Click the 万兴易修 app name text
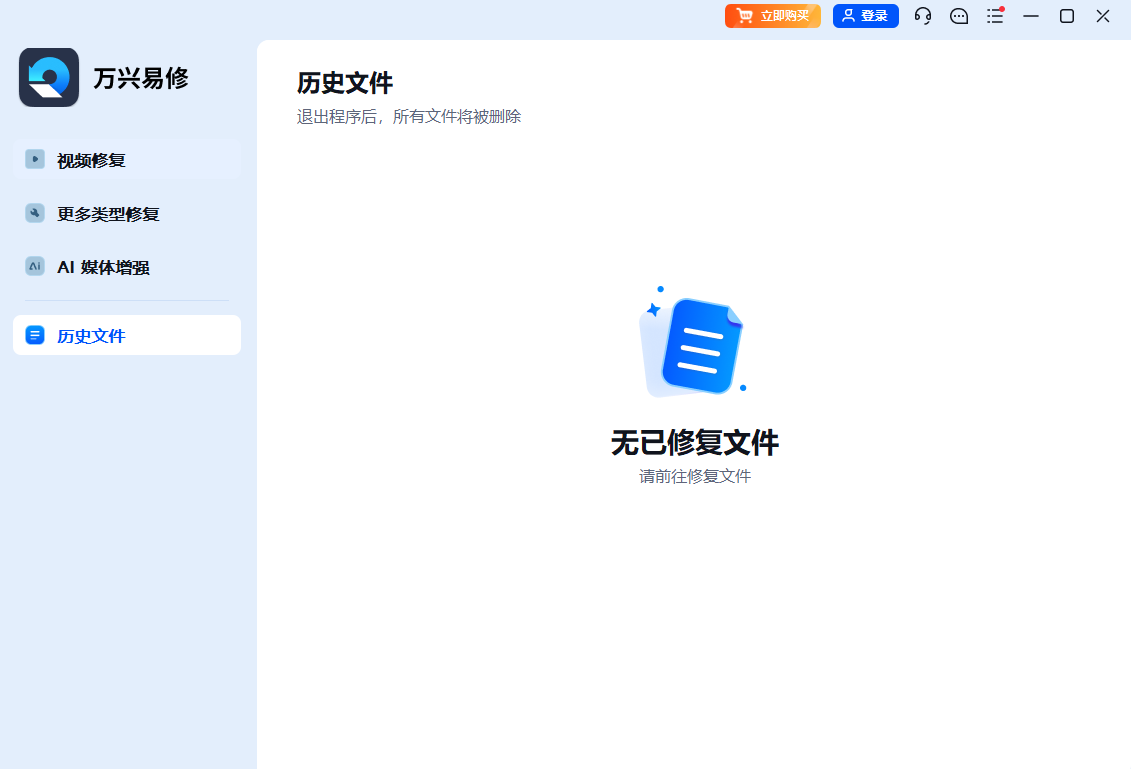Viewport: 1131px width, 769px height. click(x=141, y=78)
